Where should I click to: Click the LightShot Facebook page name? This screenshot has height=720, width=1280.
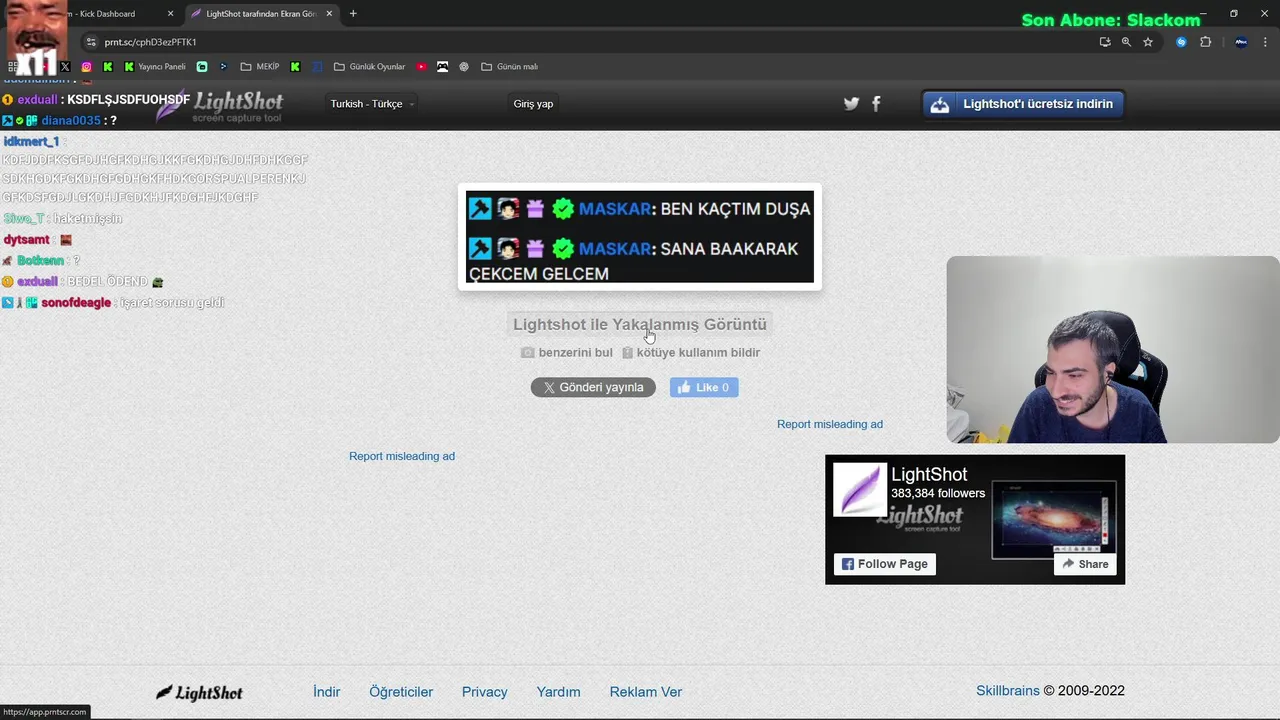tap(929, 475)
